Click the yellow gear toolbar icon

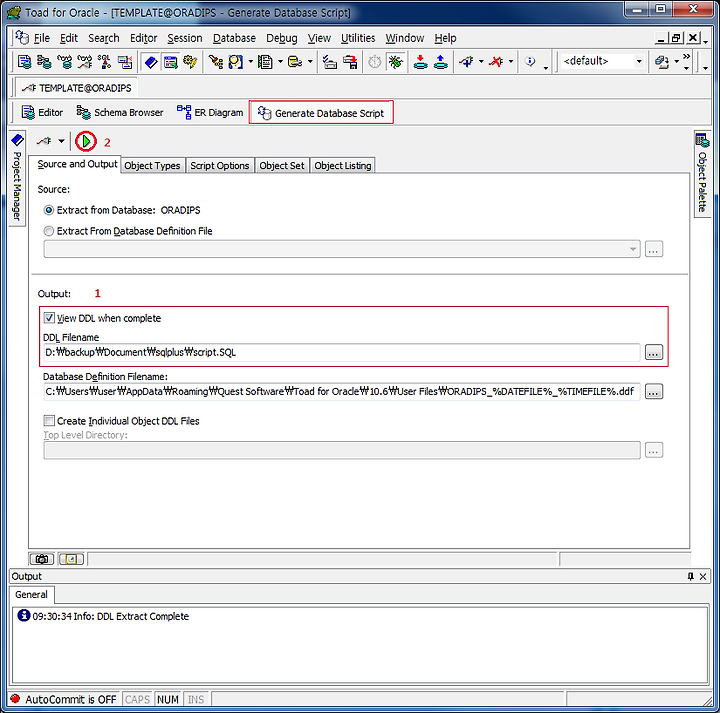[x=191, y=62]
